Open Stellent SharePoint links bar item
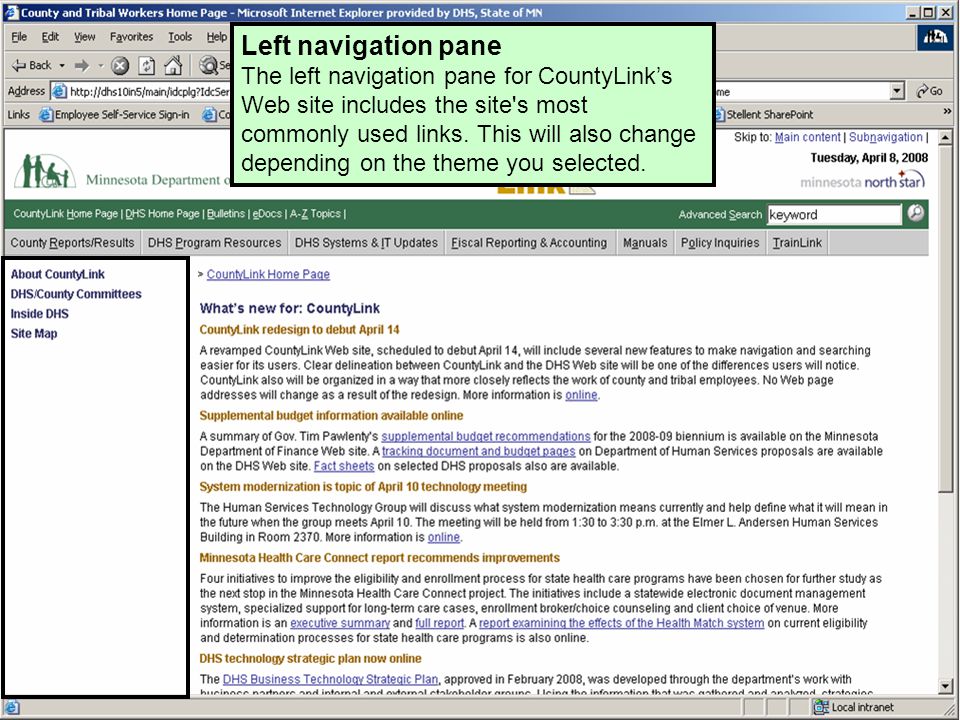 tap(763, 114)
